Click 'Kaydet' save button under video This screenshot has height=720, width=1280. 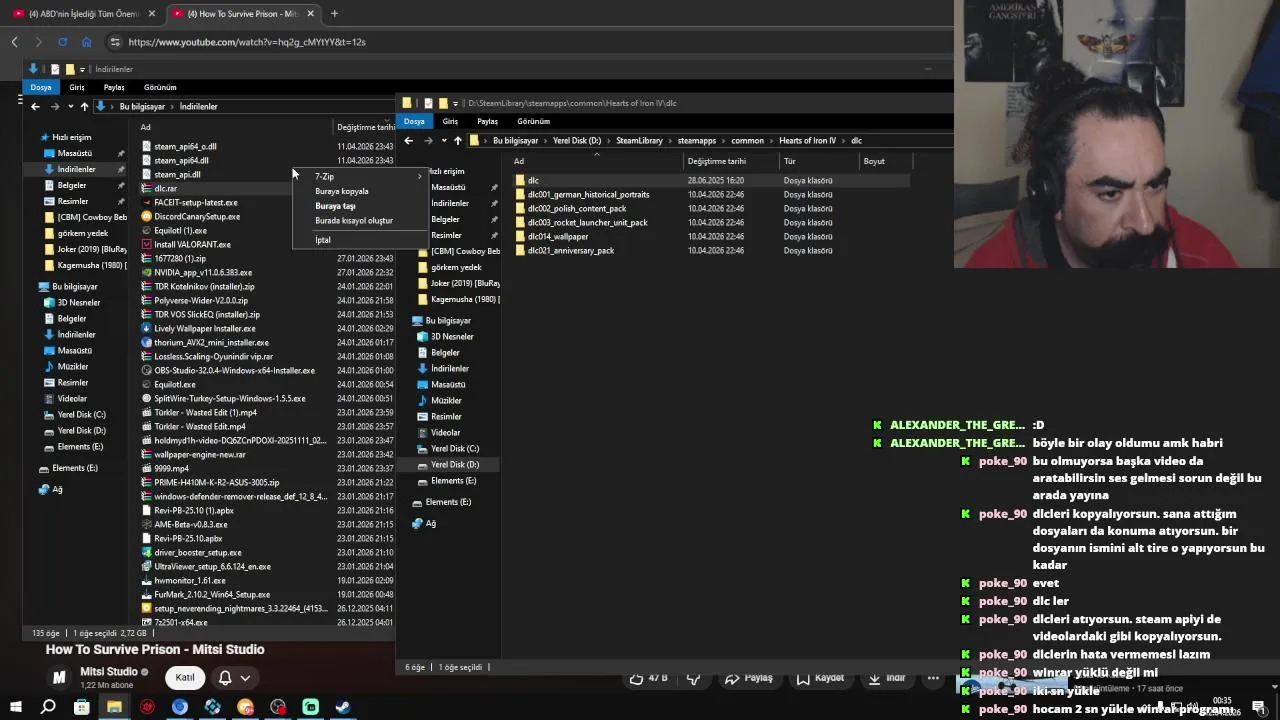820,678
